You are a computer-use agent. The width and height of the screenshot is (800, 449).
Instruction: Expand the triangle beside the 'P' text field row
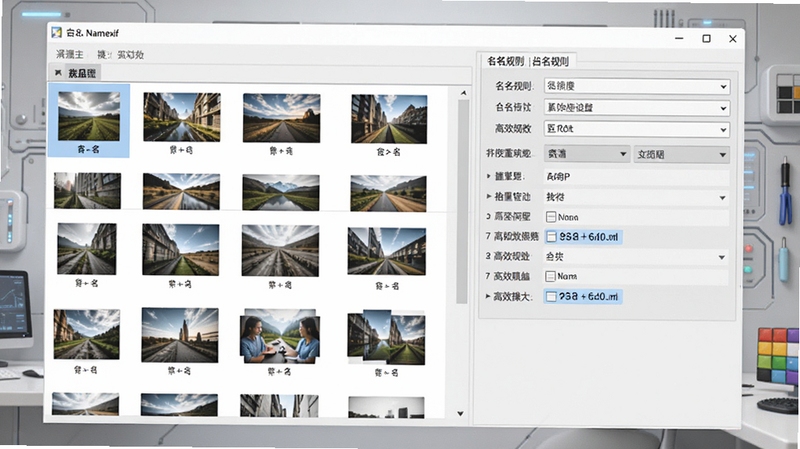click(489, 176)
